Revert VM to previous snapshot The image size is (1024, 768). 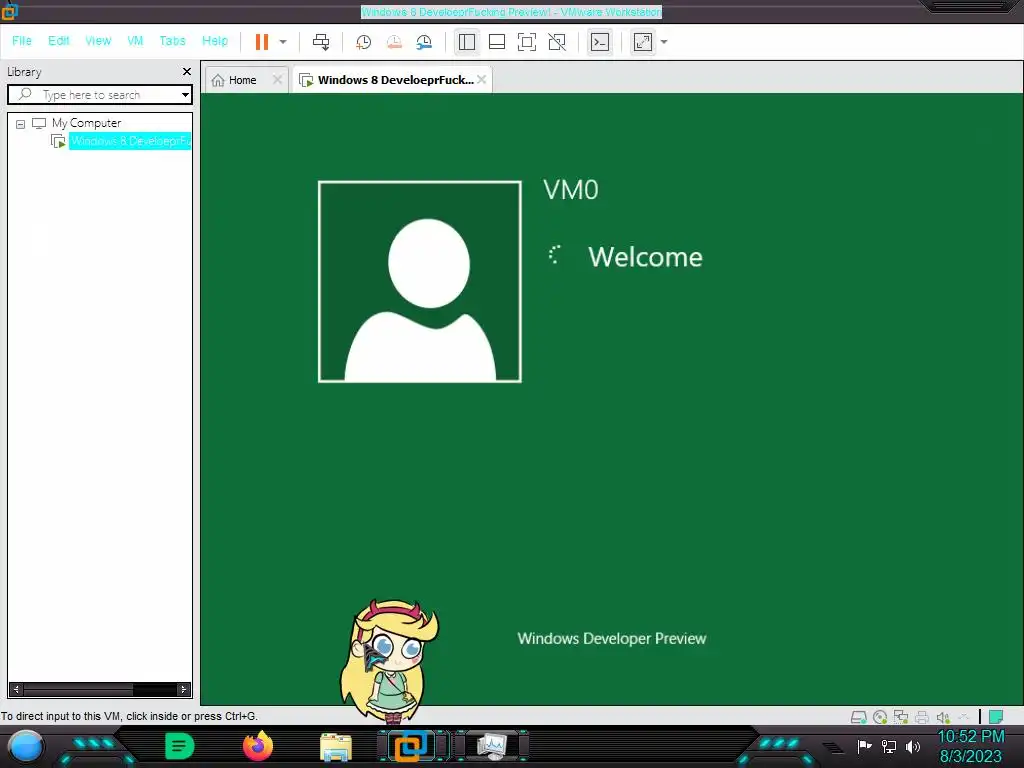pos(394,42)
